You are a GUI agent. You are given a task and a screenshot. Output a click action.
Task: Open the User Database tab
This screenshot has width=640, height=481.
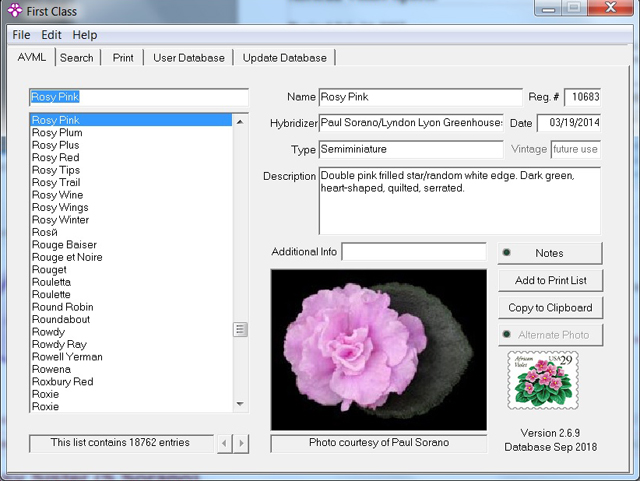point(189,58)
